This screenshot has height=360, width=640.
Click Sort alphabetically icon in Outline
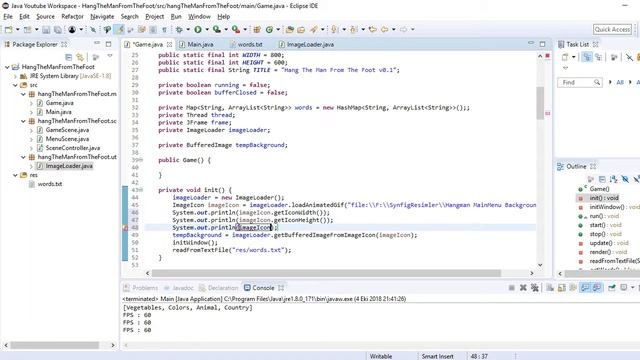613,179
